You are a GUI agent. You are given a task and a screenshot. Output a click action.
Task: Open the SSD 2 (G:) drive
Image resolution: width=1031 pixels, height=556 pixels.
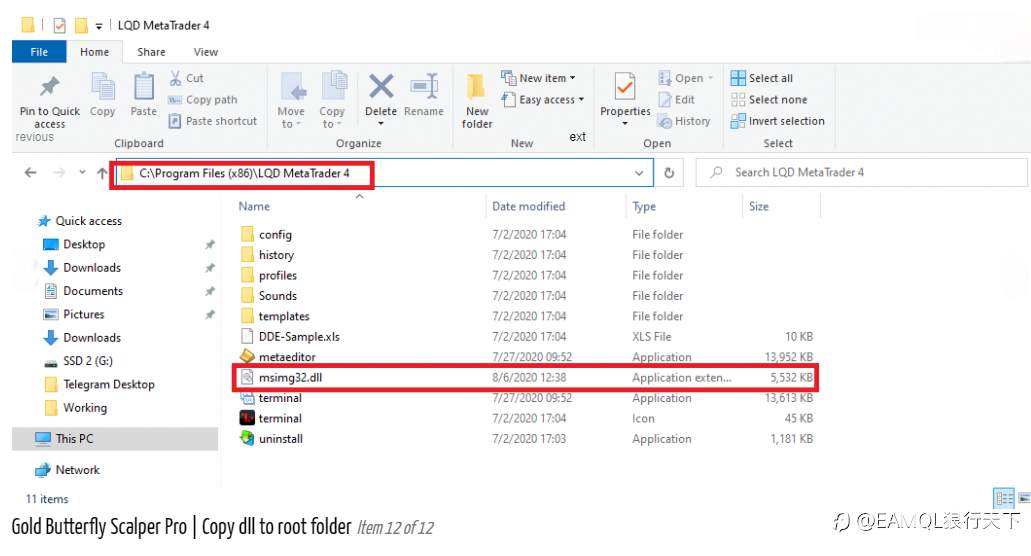[x=78, y=361]
